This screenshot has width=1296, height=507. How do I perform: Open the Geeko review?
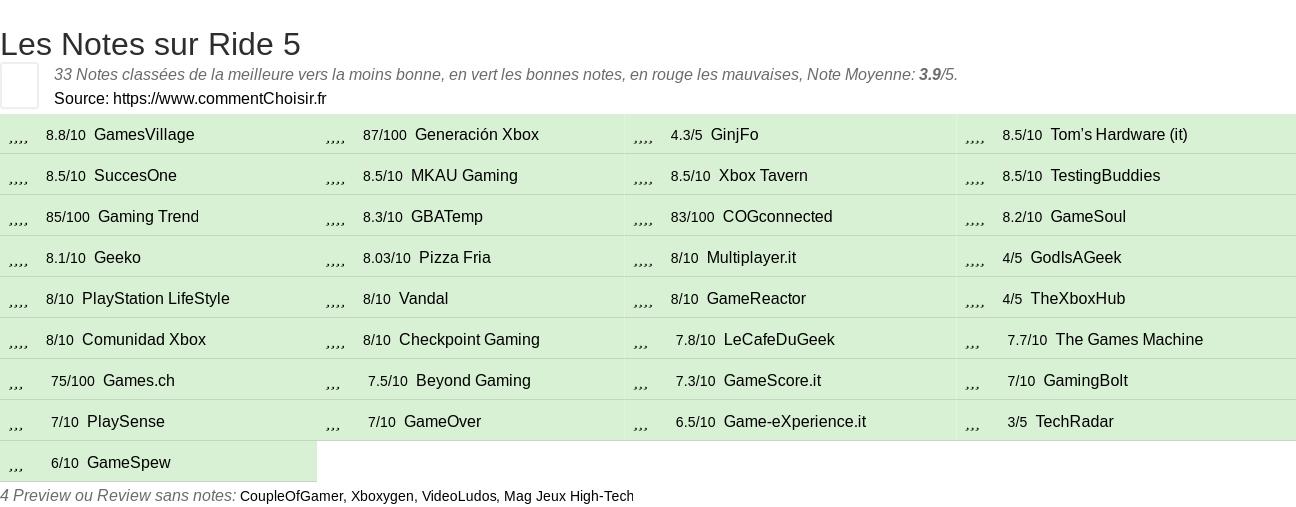tap(117, 258)
